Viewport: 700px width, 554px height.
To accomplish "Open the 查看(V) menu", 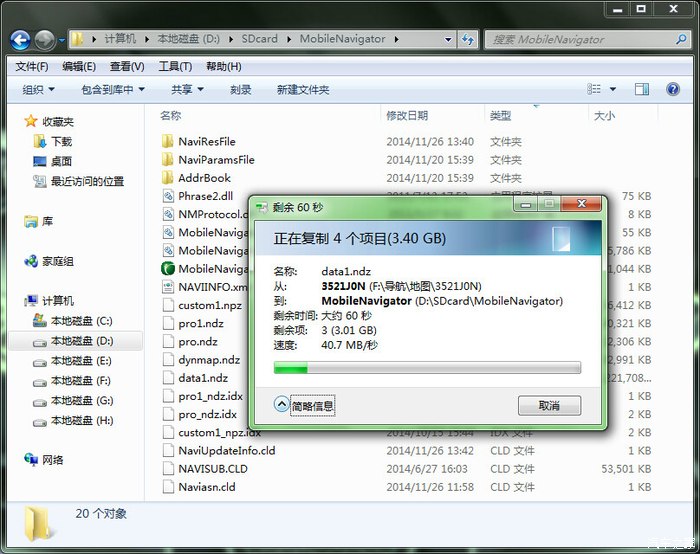I will pyautogui.click(x=127, y=67).
